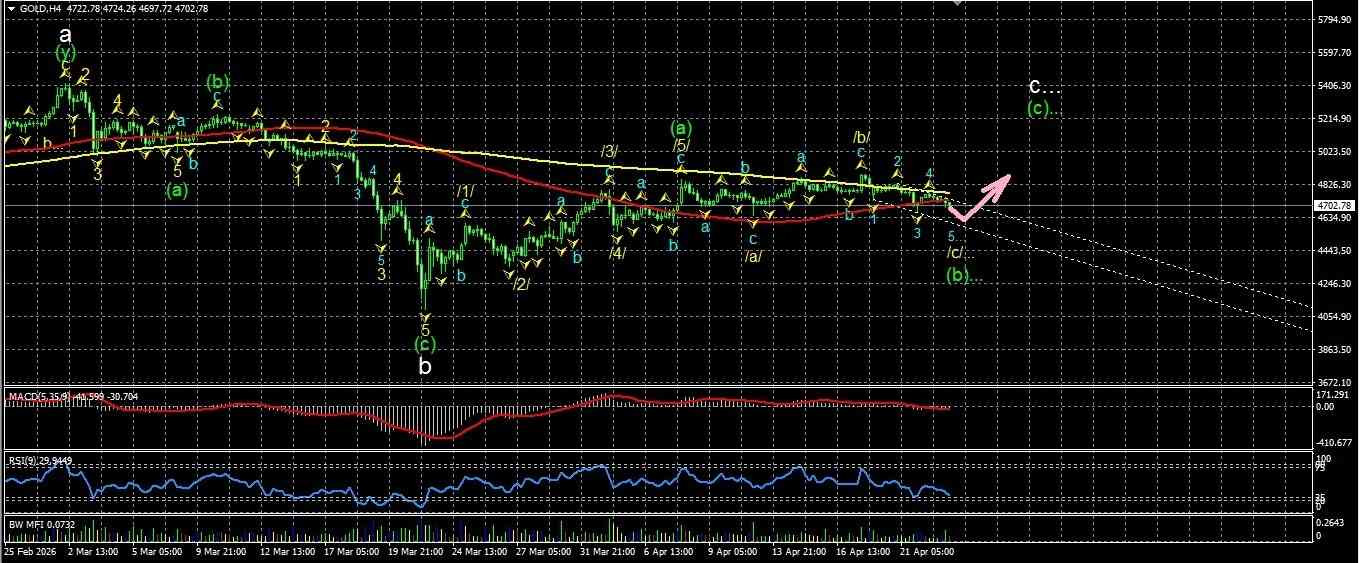The width and height of the screenshot is (1360, 563).
Task: Click the highlighted current price tag 4702.78
Action: pyautogui.click(x=1337, y=205)
